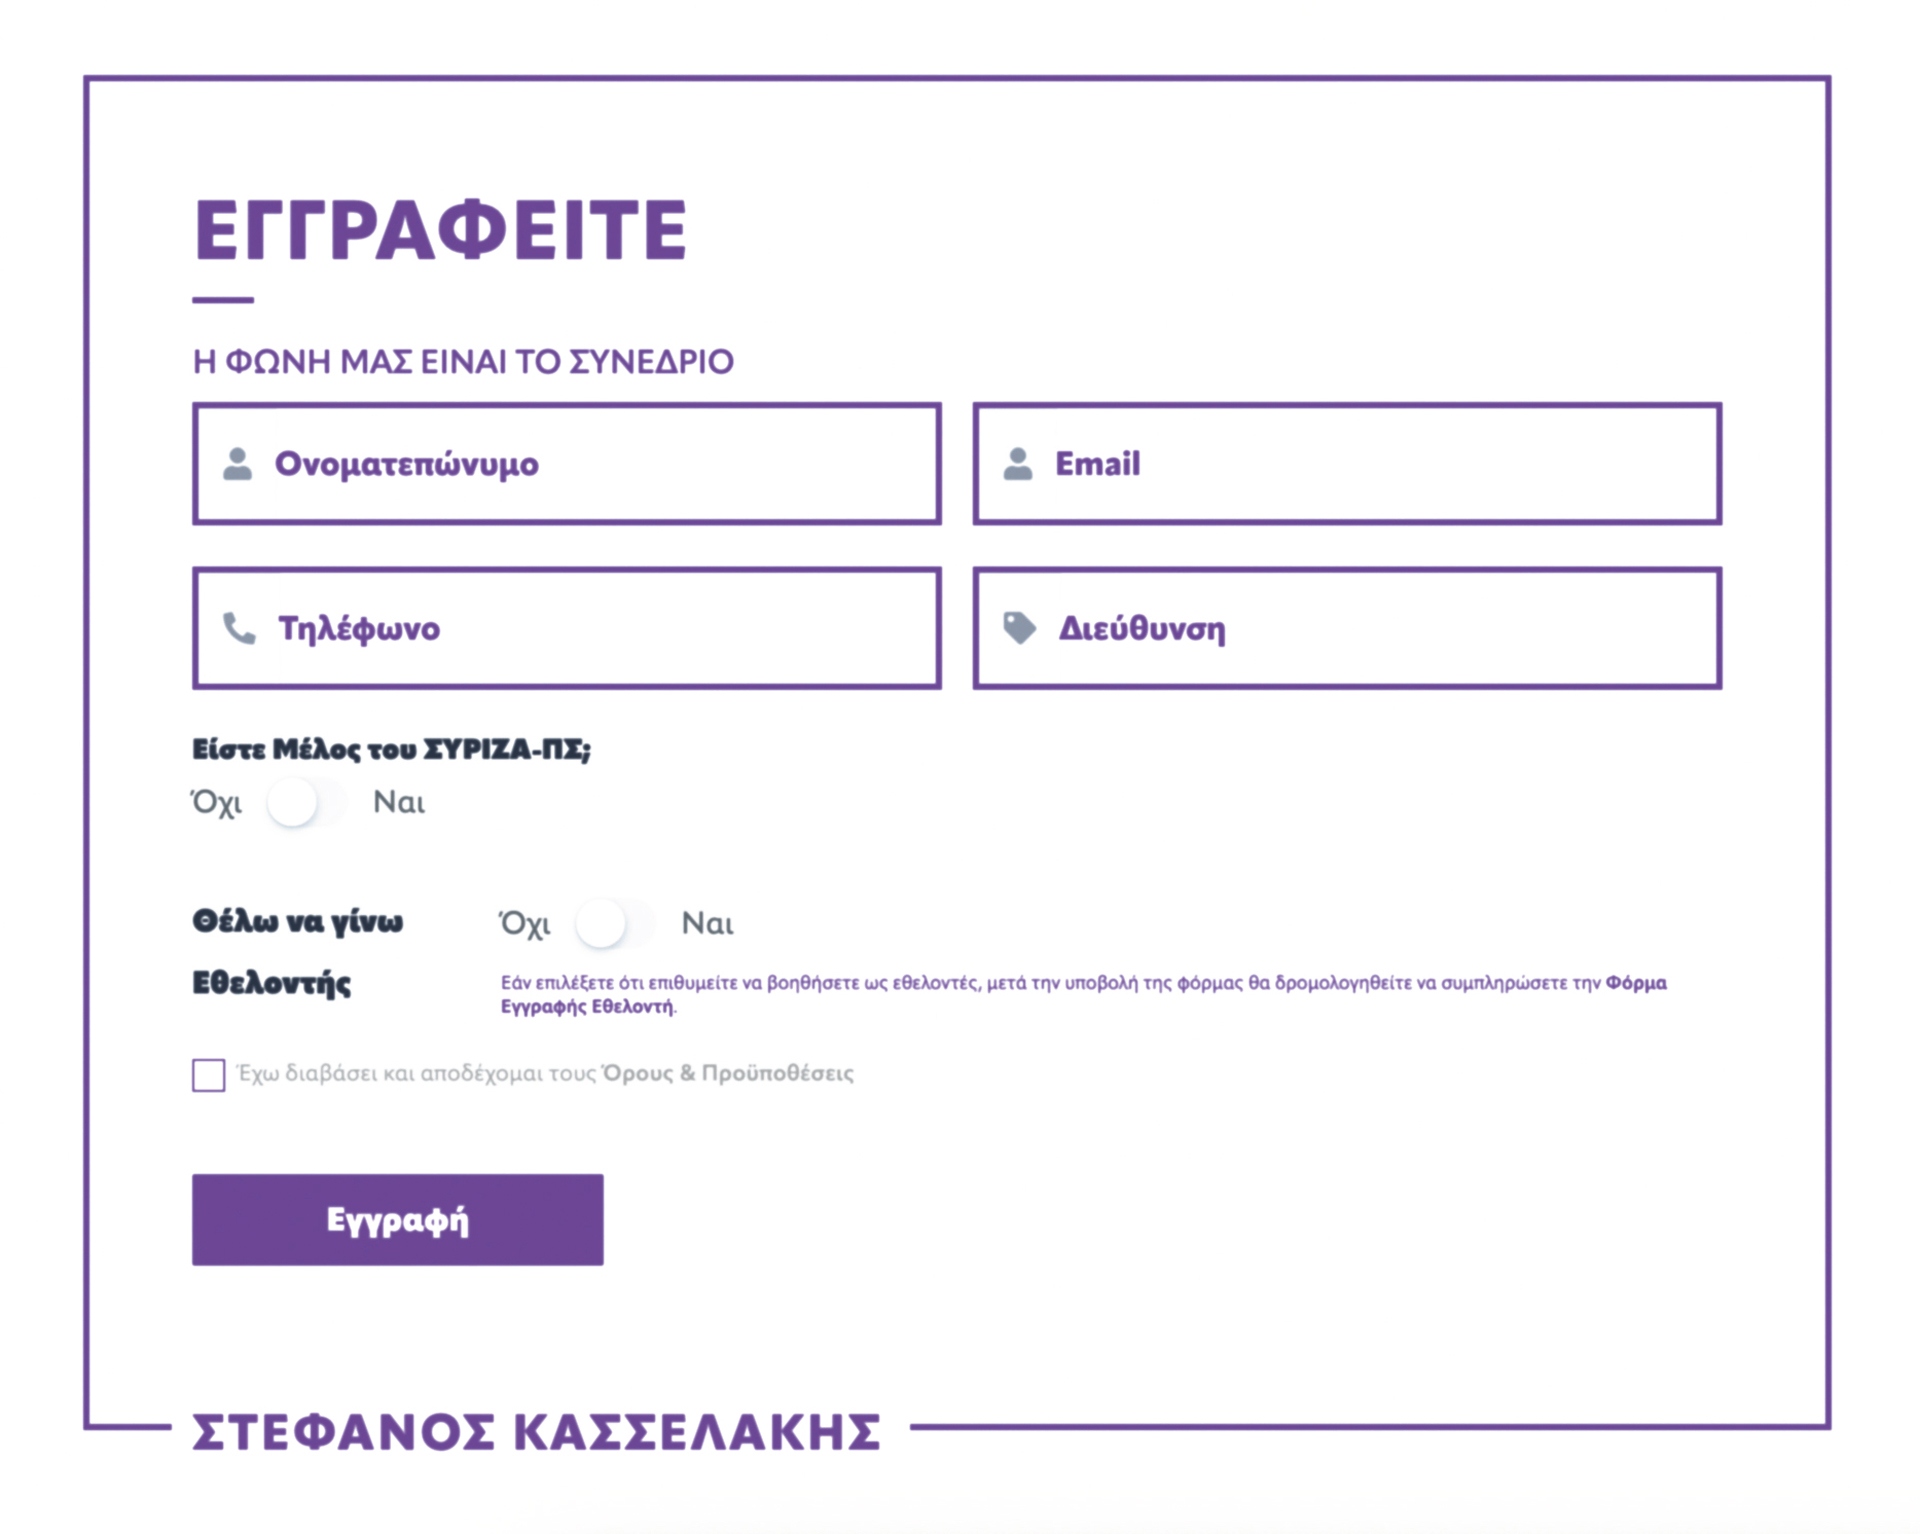Click the tag icon in Διεύθυνση field
1920x1534 pixels.
click(1019, 628)
